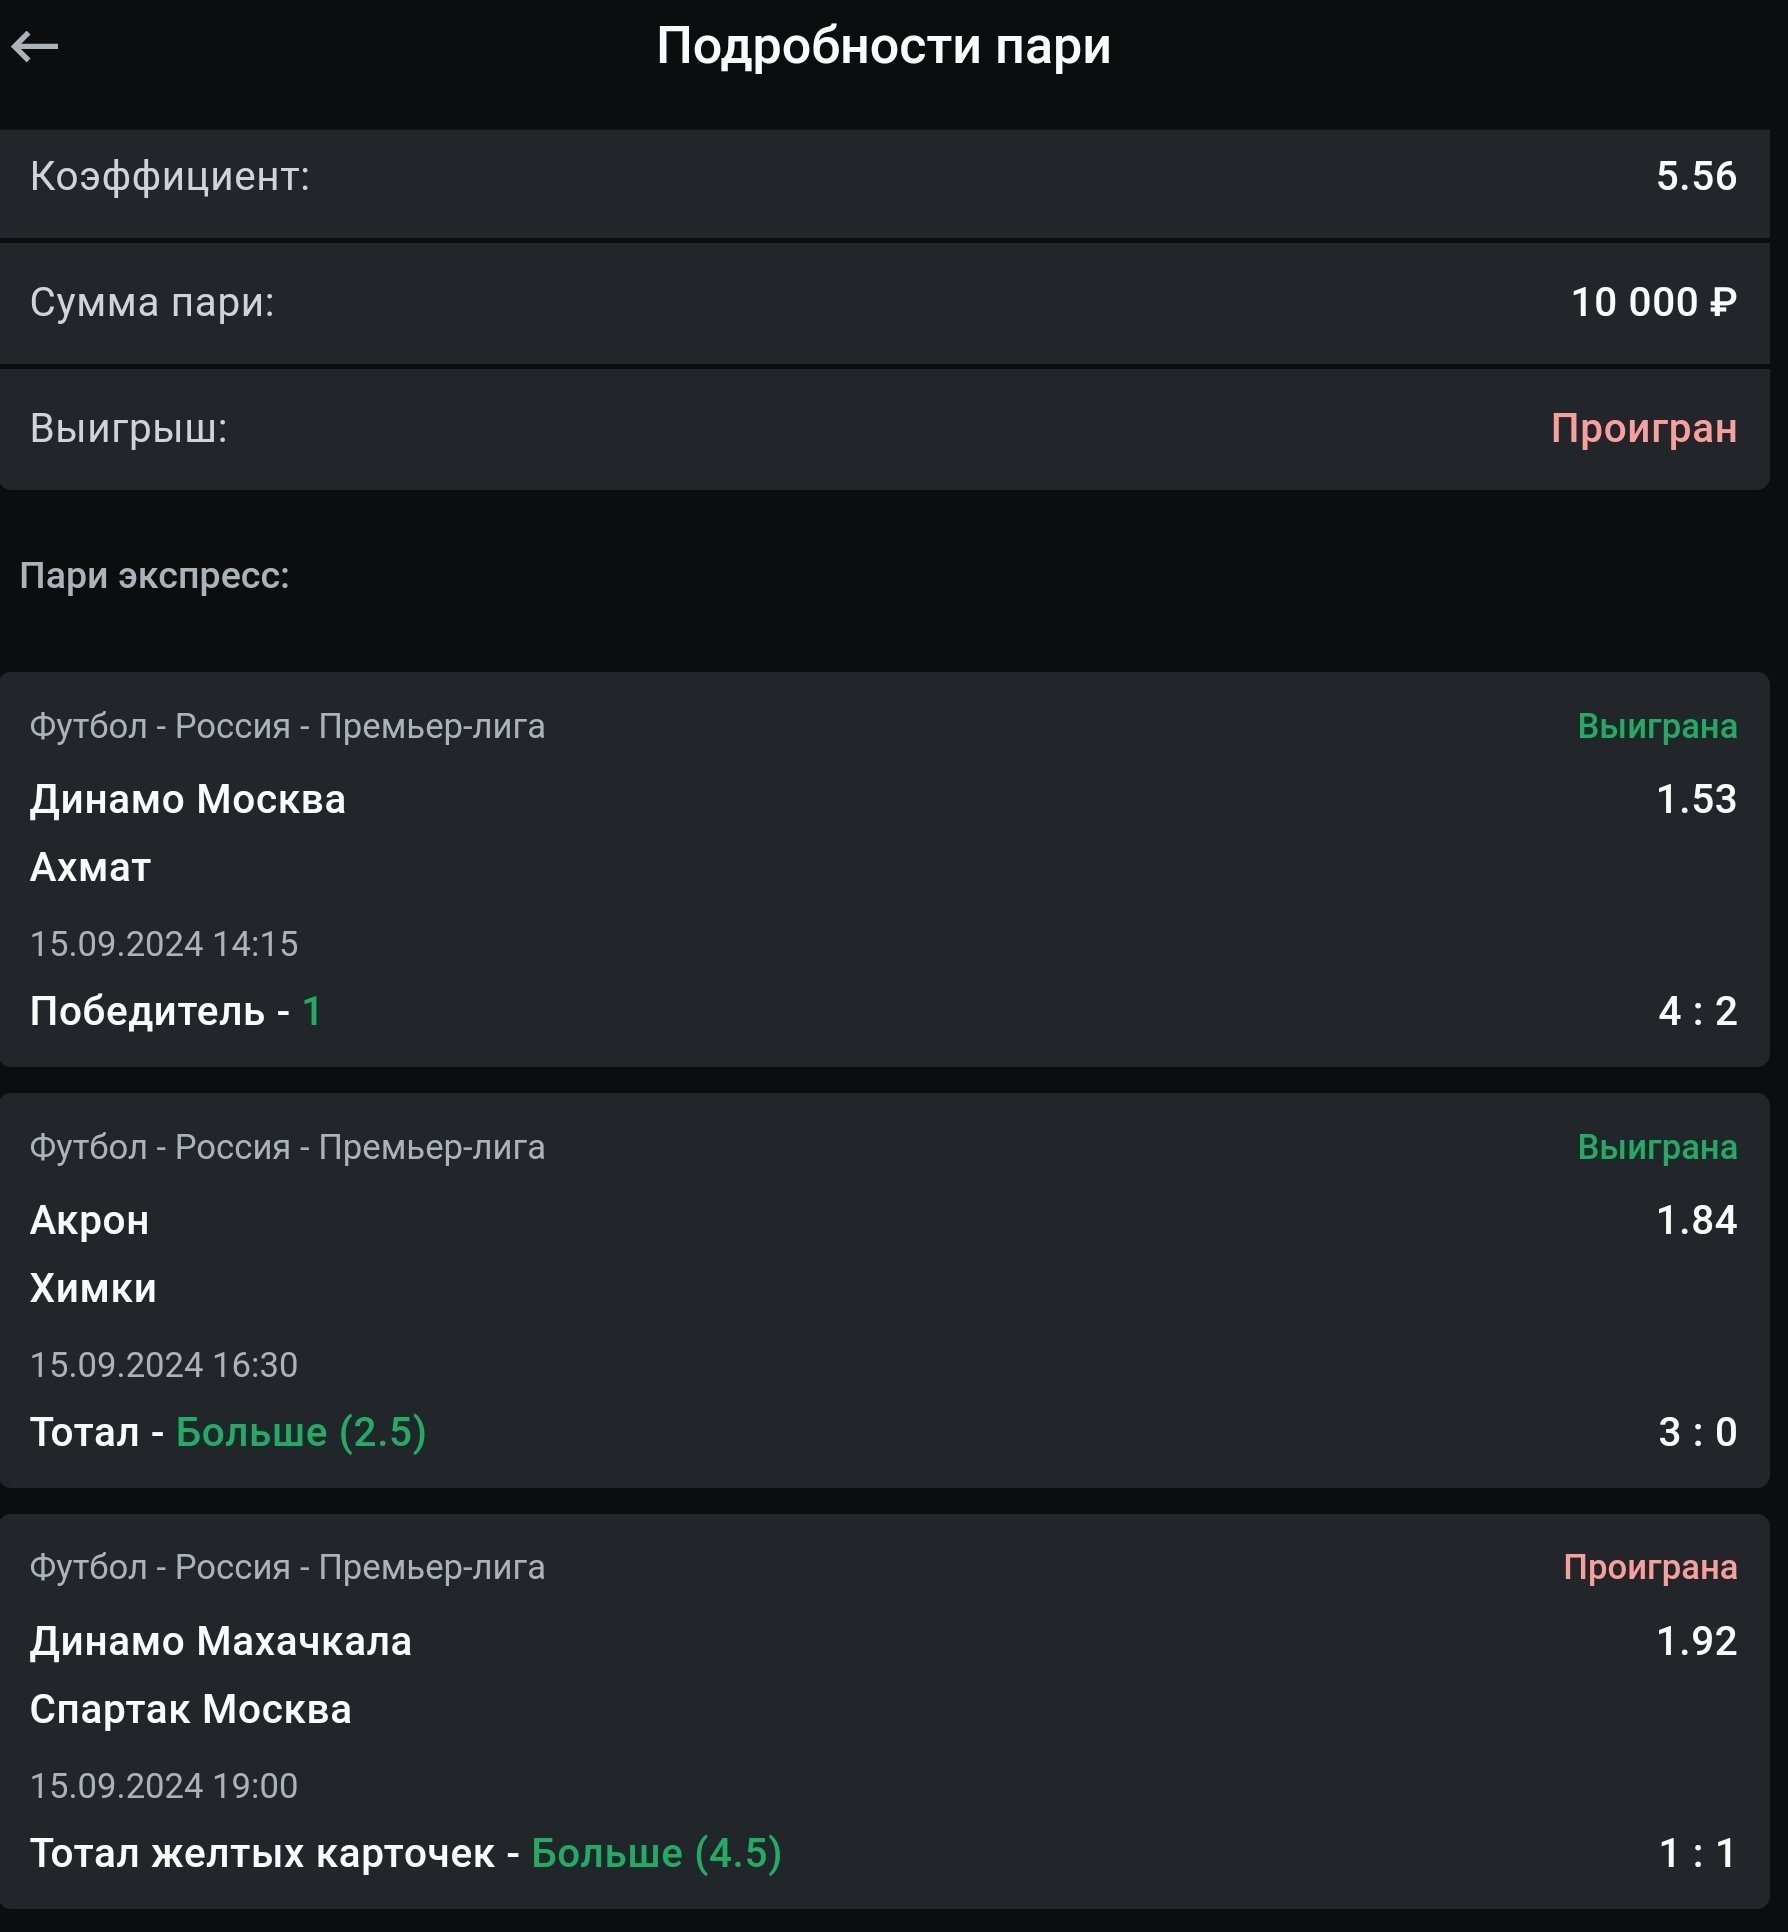Image resolution: width=1788 pixels, height=1932 pixels.
Task: Open the Ахмат team name
Action: pyautogui.click(x=90, y=867)
